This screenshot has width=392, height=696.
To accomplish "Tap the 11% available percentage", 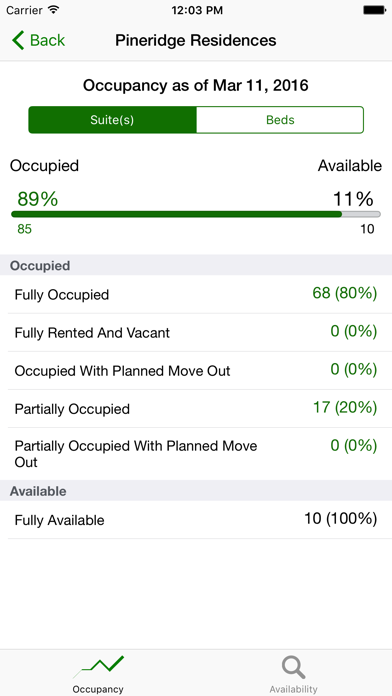I will pos(353,199).
